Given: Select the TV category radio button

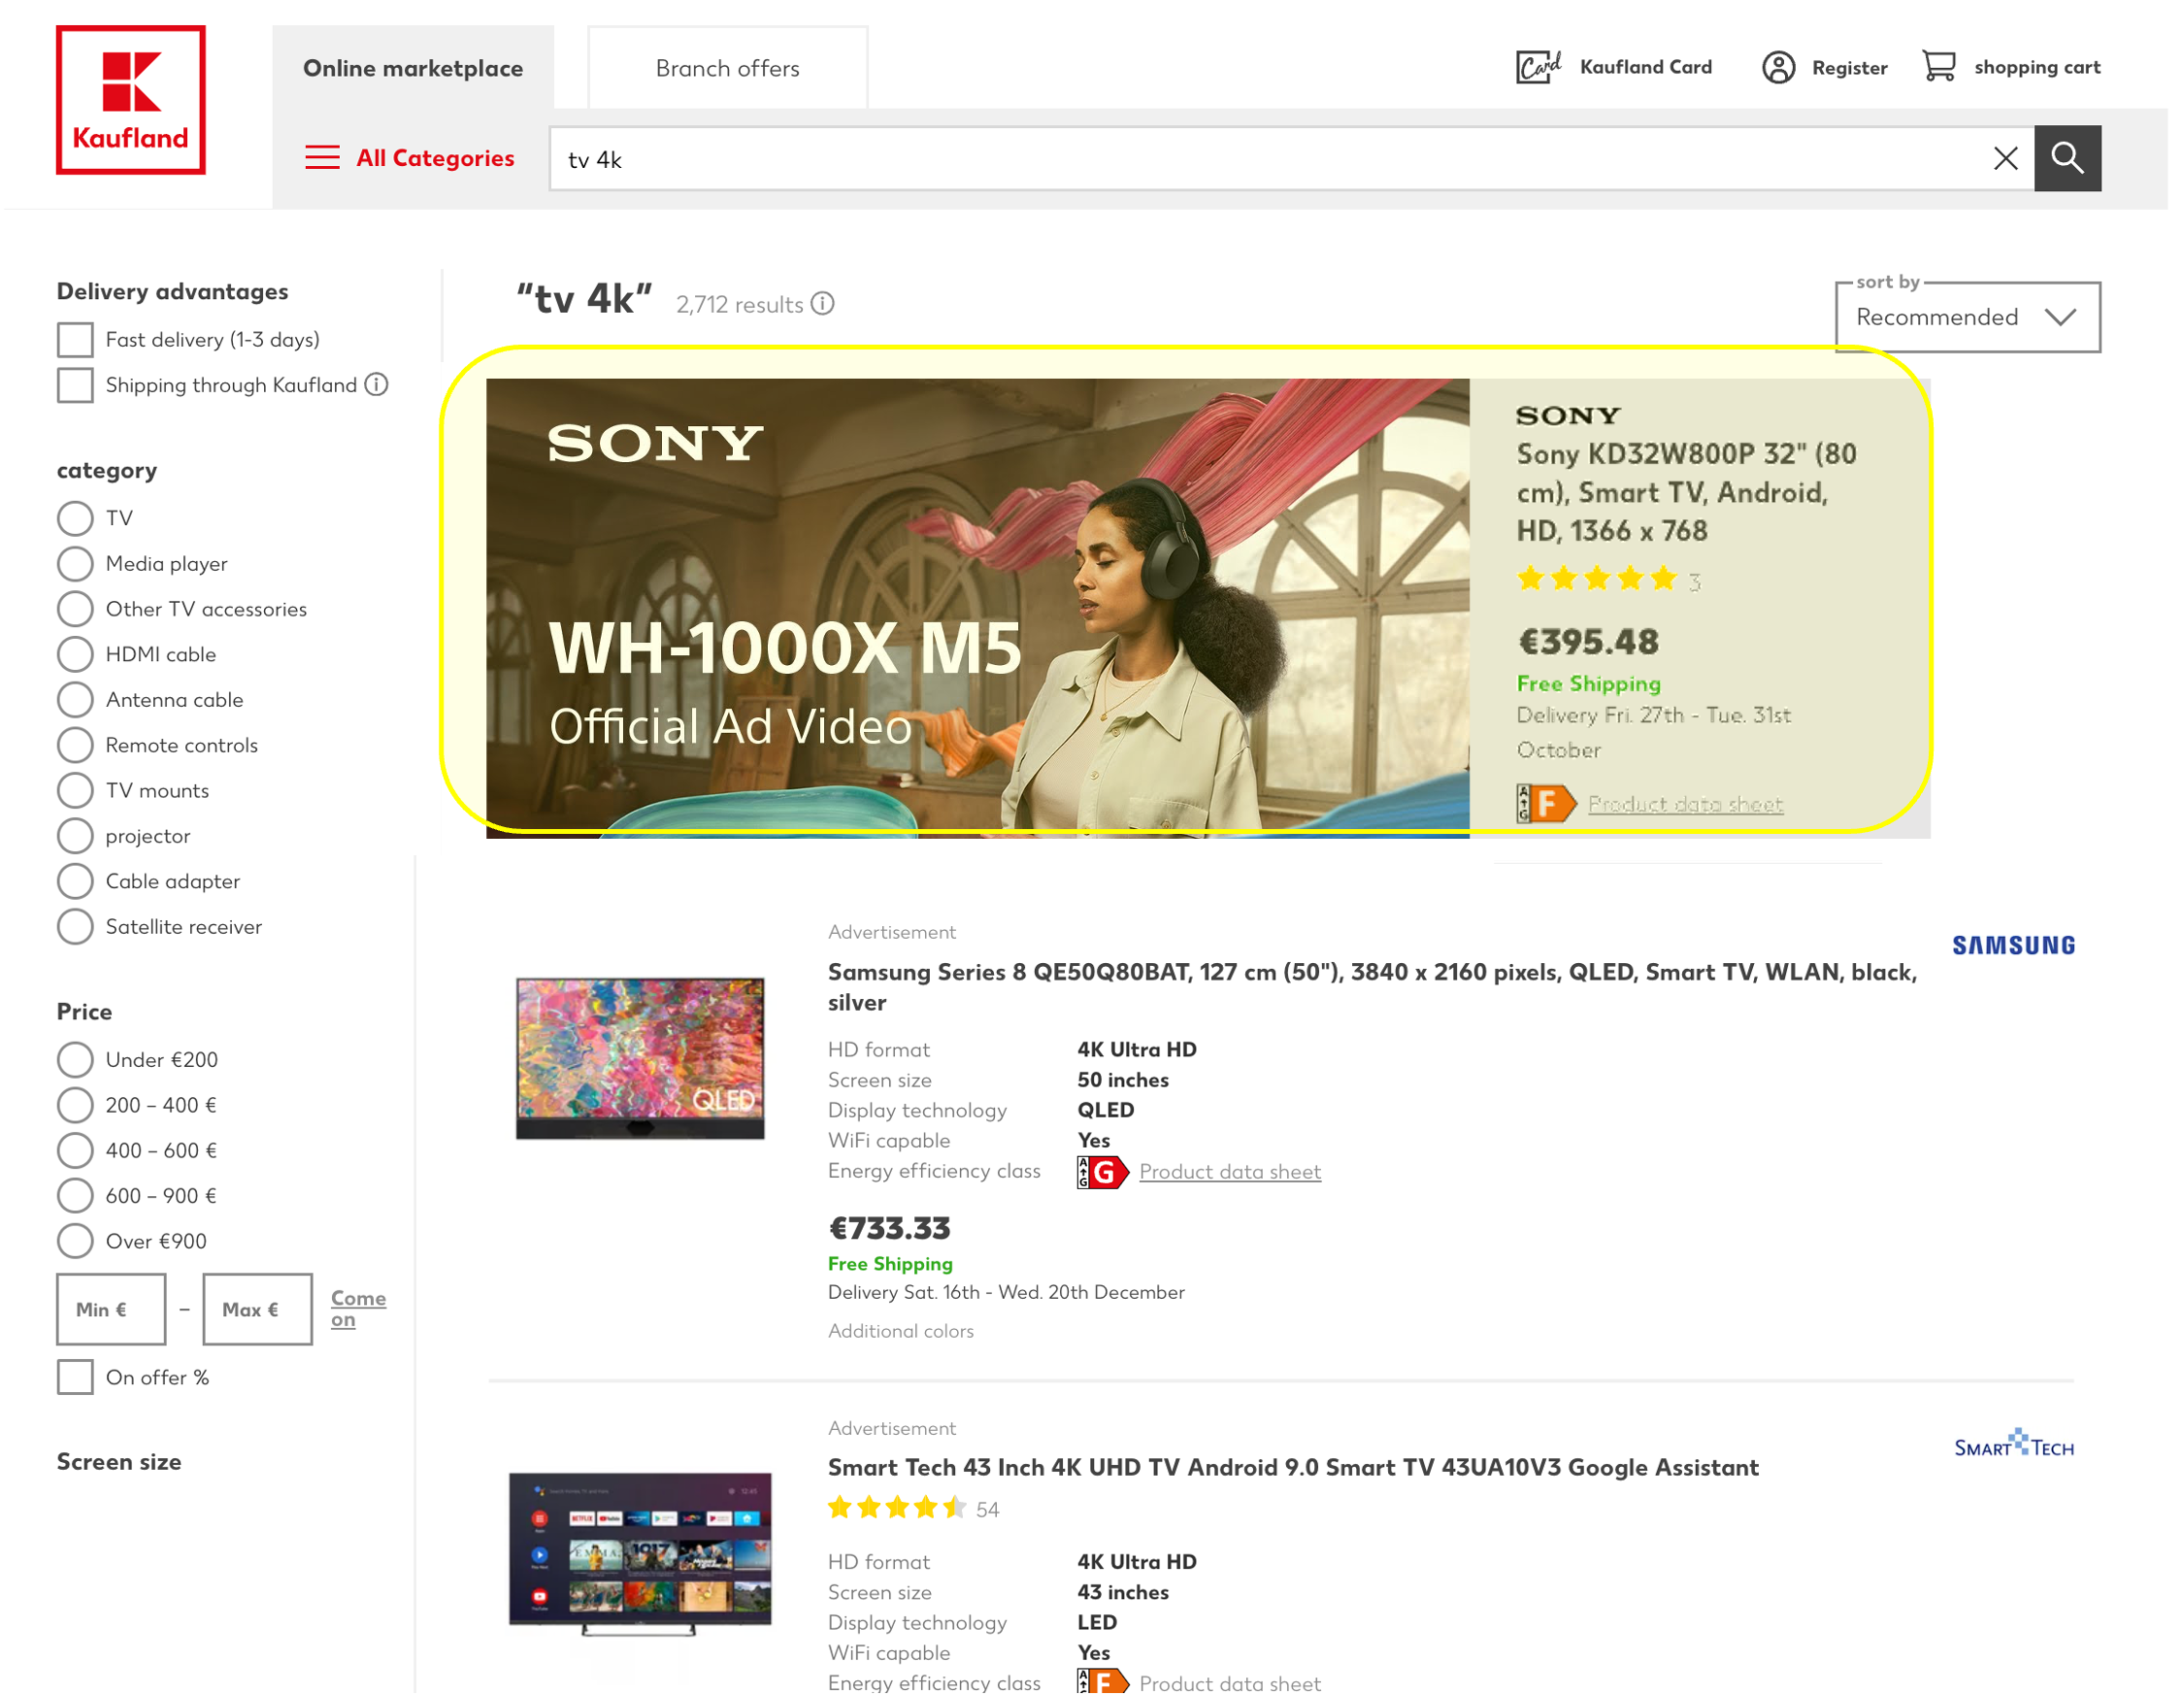Looking at the screenshot, I should (75, 519).
